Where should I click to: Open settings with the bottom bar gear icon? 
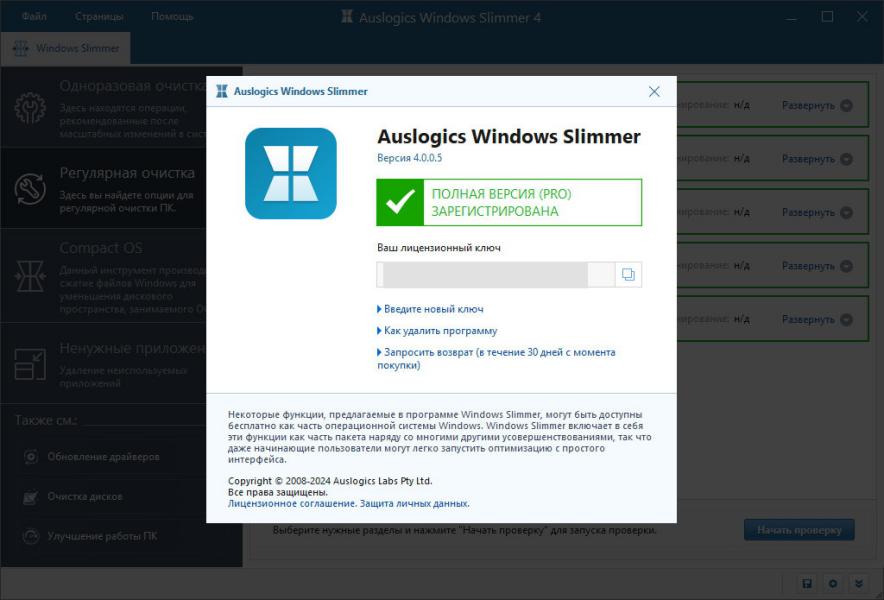click(x=833, y=583)
